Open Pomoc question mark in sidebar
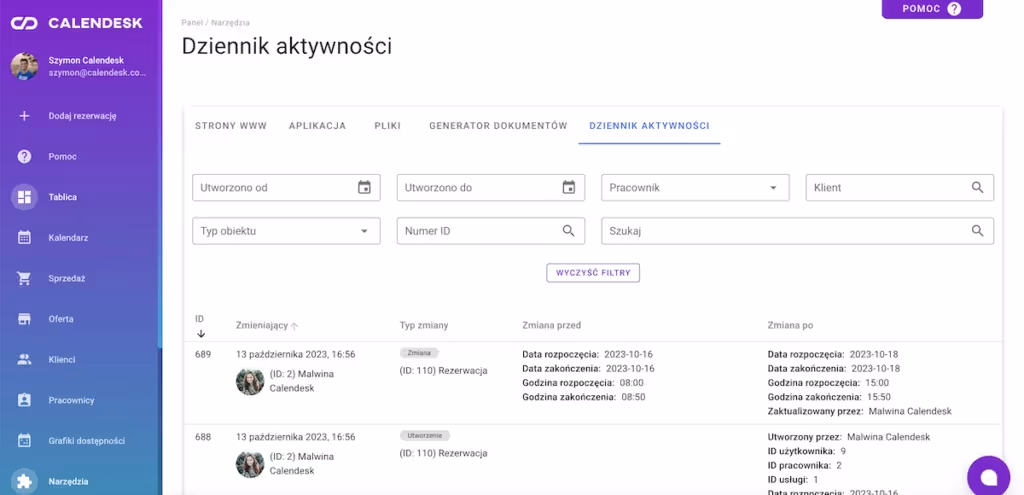The width and height of the screenshot is (1024, 495). pos(25,157)
